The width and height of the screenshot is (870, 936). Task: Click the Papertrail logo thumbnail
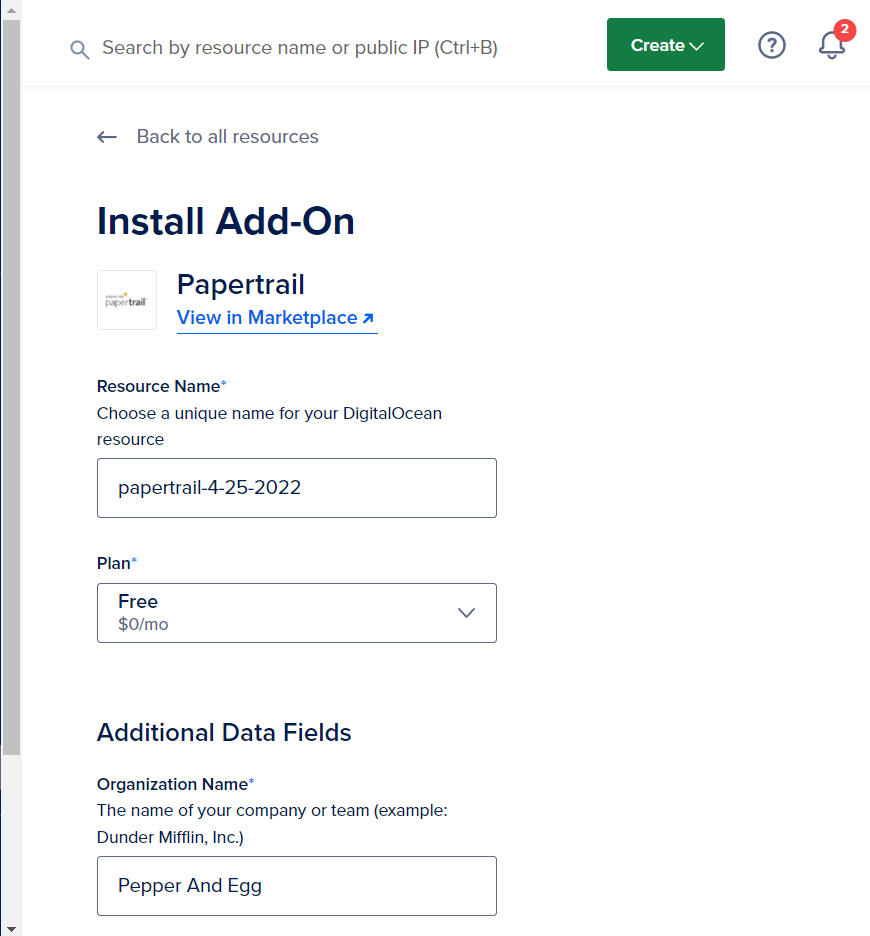click(127, 300)
